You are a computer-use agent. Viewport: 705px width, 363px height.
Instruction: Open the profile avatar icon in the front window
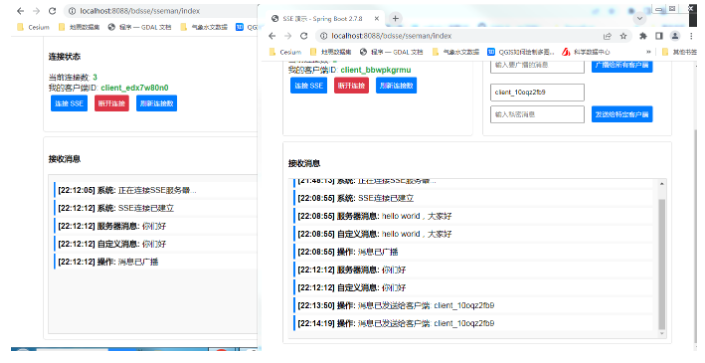coord(675,36)
